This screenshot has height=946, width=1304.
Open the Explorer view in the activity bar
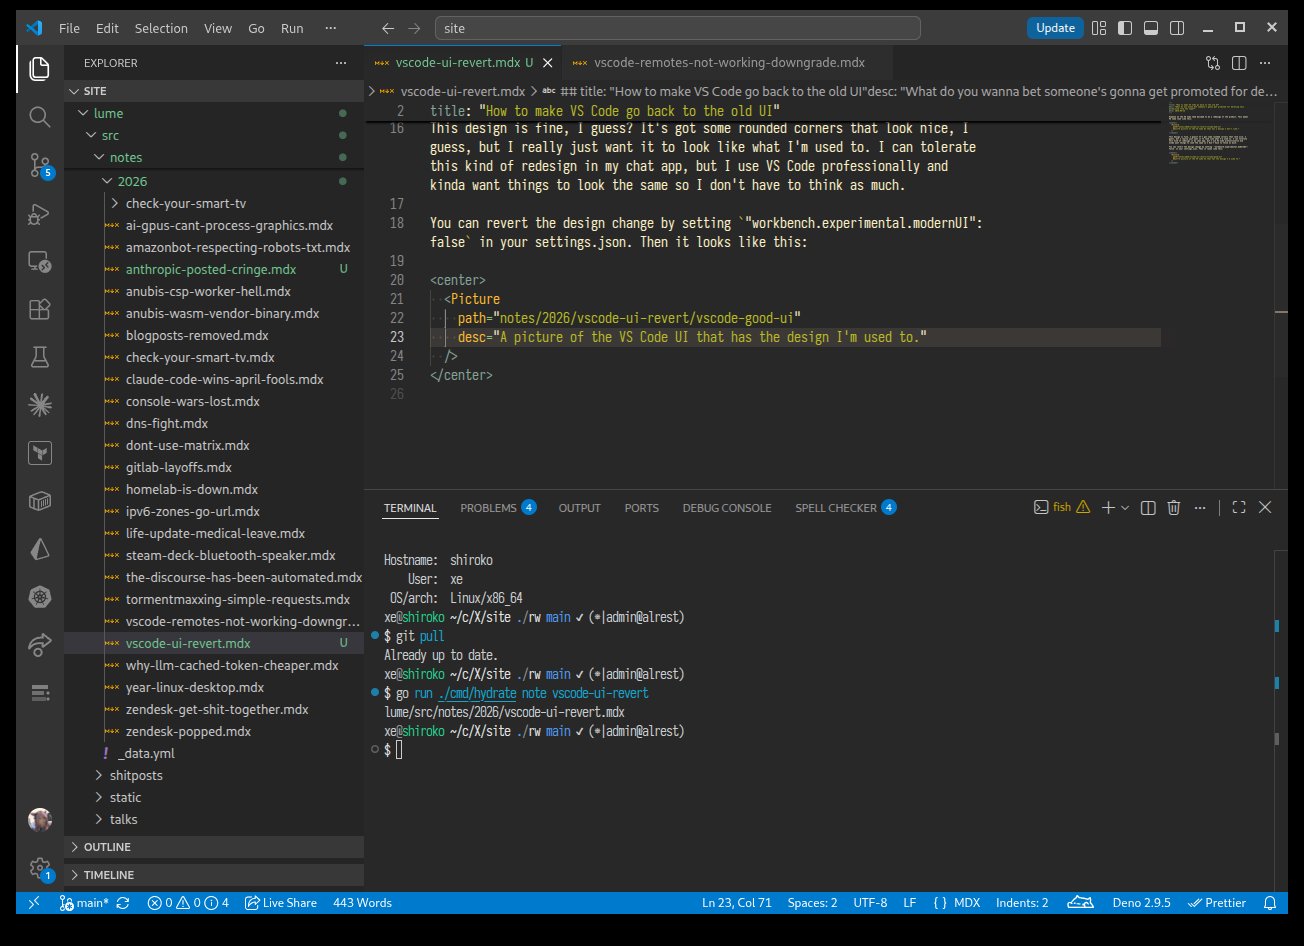coord(40,69)
